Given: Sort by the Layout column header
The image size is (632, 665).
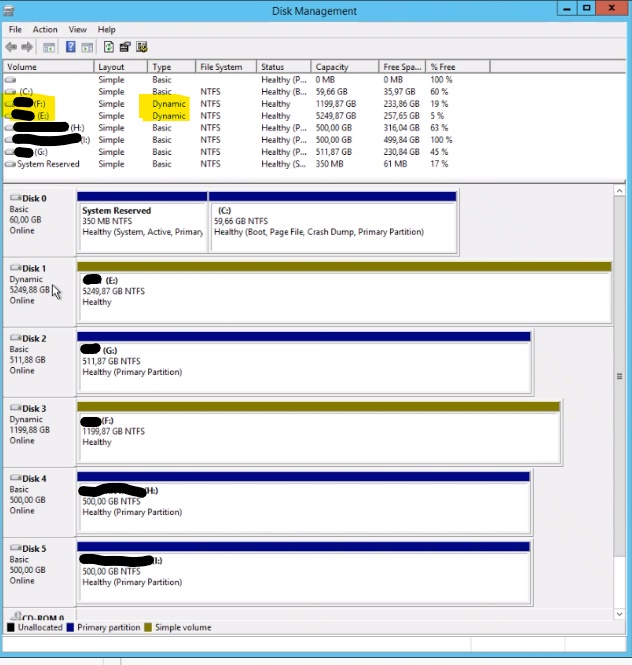Looking at the screenshot, I should (120, 67).
